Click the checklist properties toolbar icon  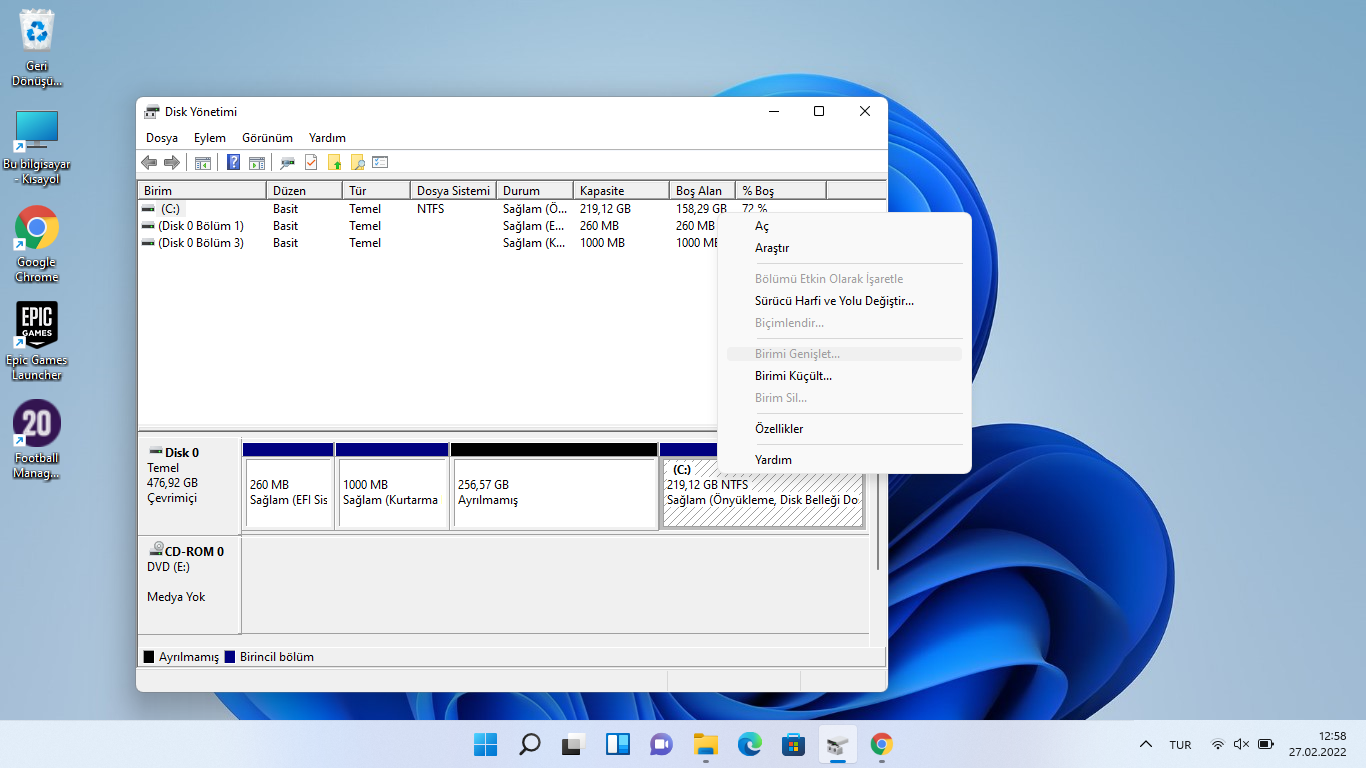tap(380, 162)
